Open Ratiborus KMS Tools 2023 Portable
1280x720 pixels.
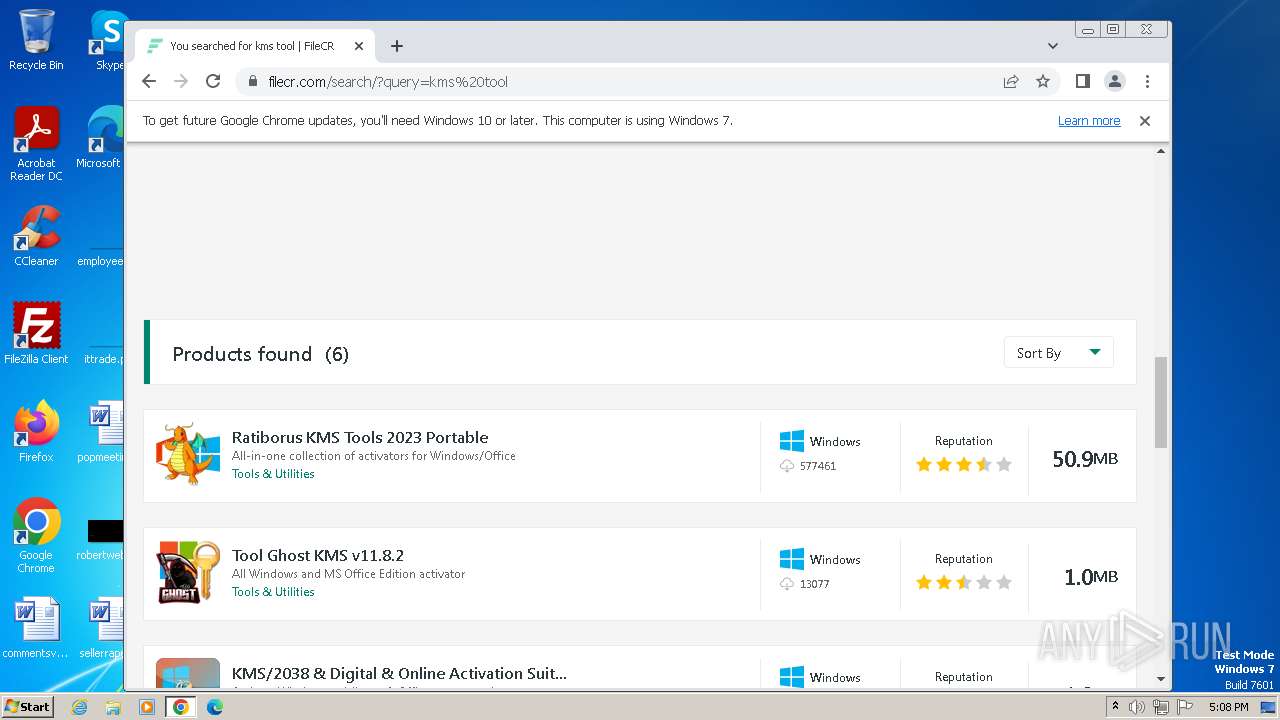pyautogui.click(x=360, y=437)
